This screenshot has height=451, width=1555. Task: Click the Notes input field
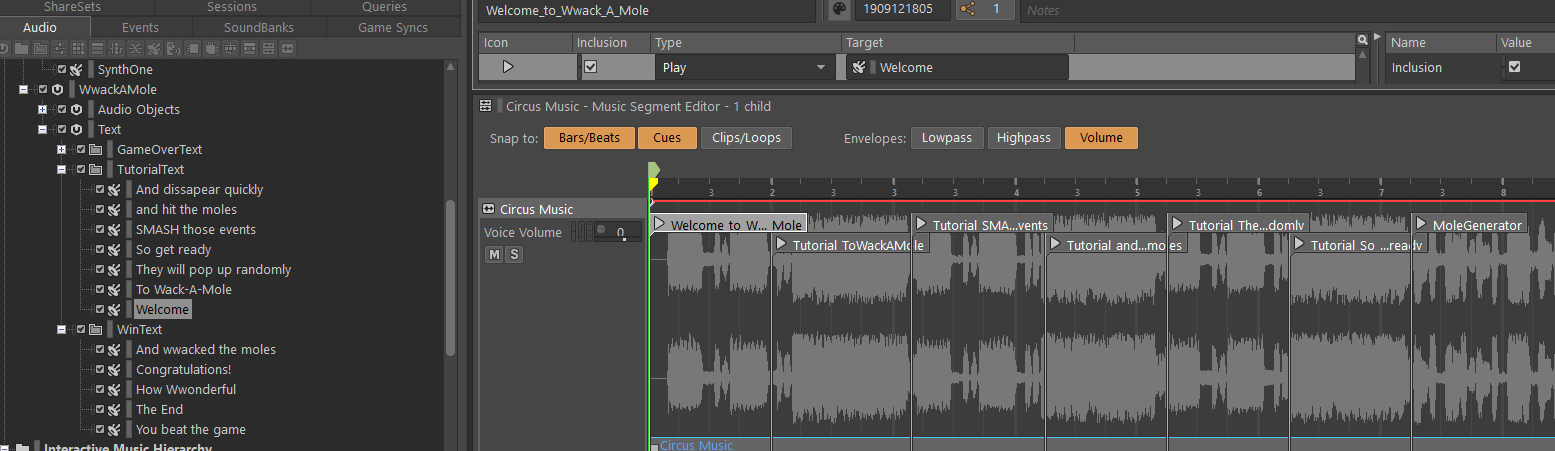tap(1287, 10)
